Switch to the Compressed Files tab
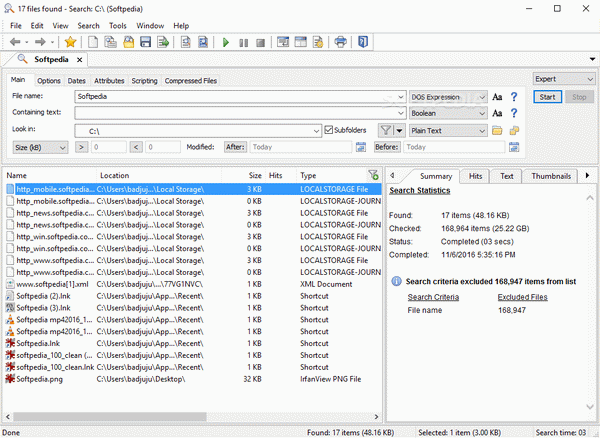This screenshot has width=600, height=438. coord(191,81)
